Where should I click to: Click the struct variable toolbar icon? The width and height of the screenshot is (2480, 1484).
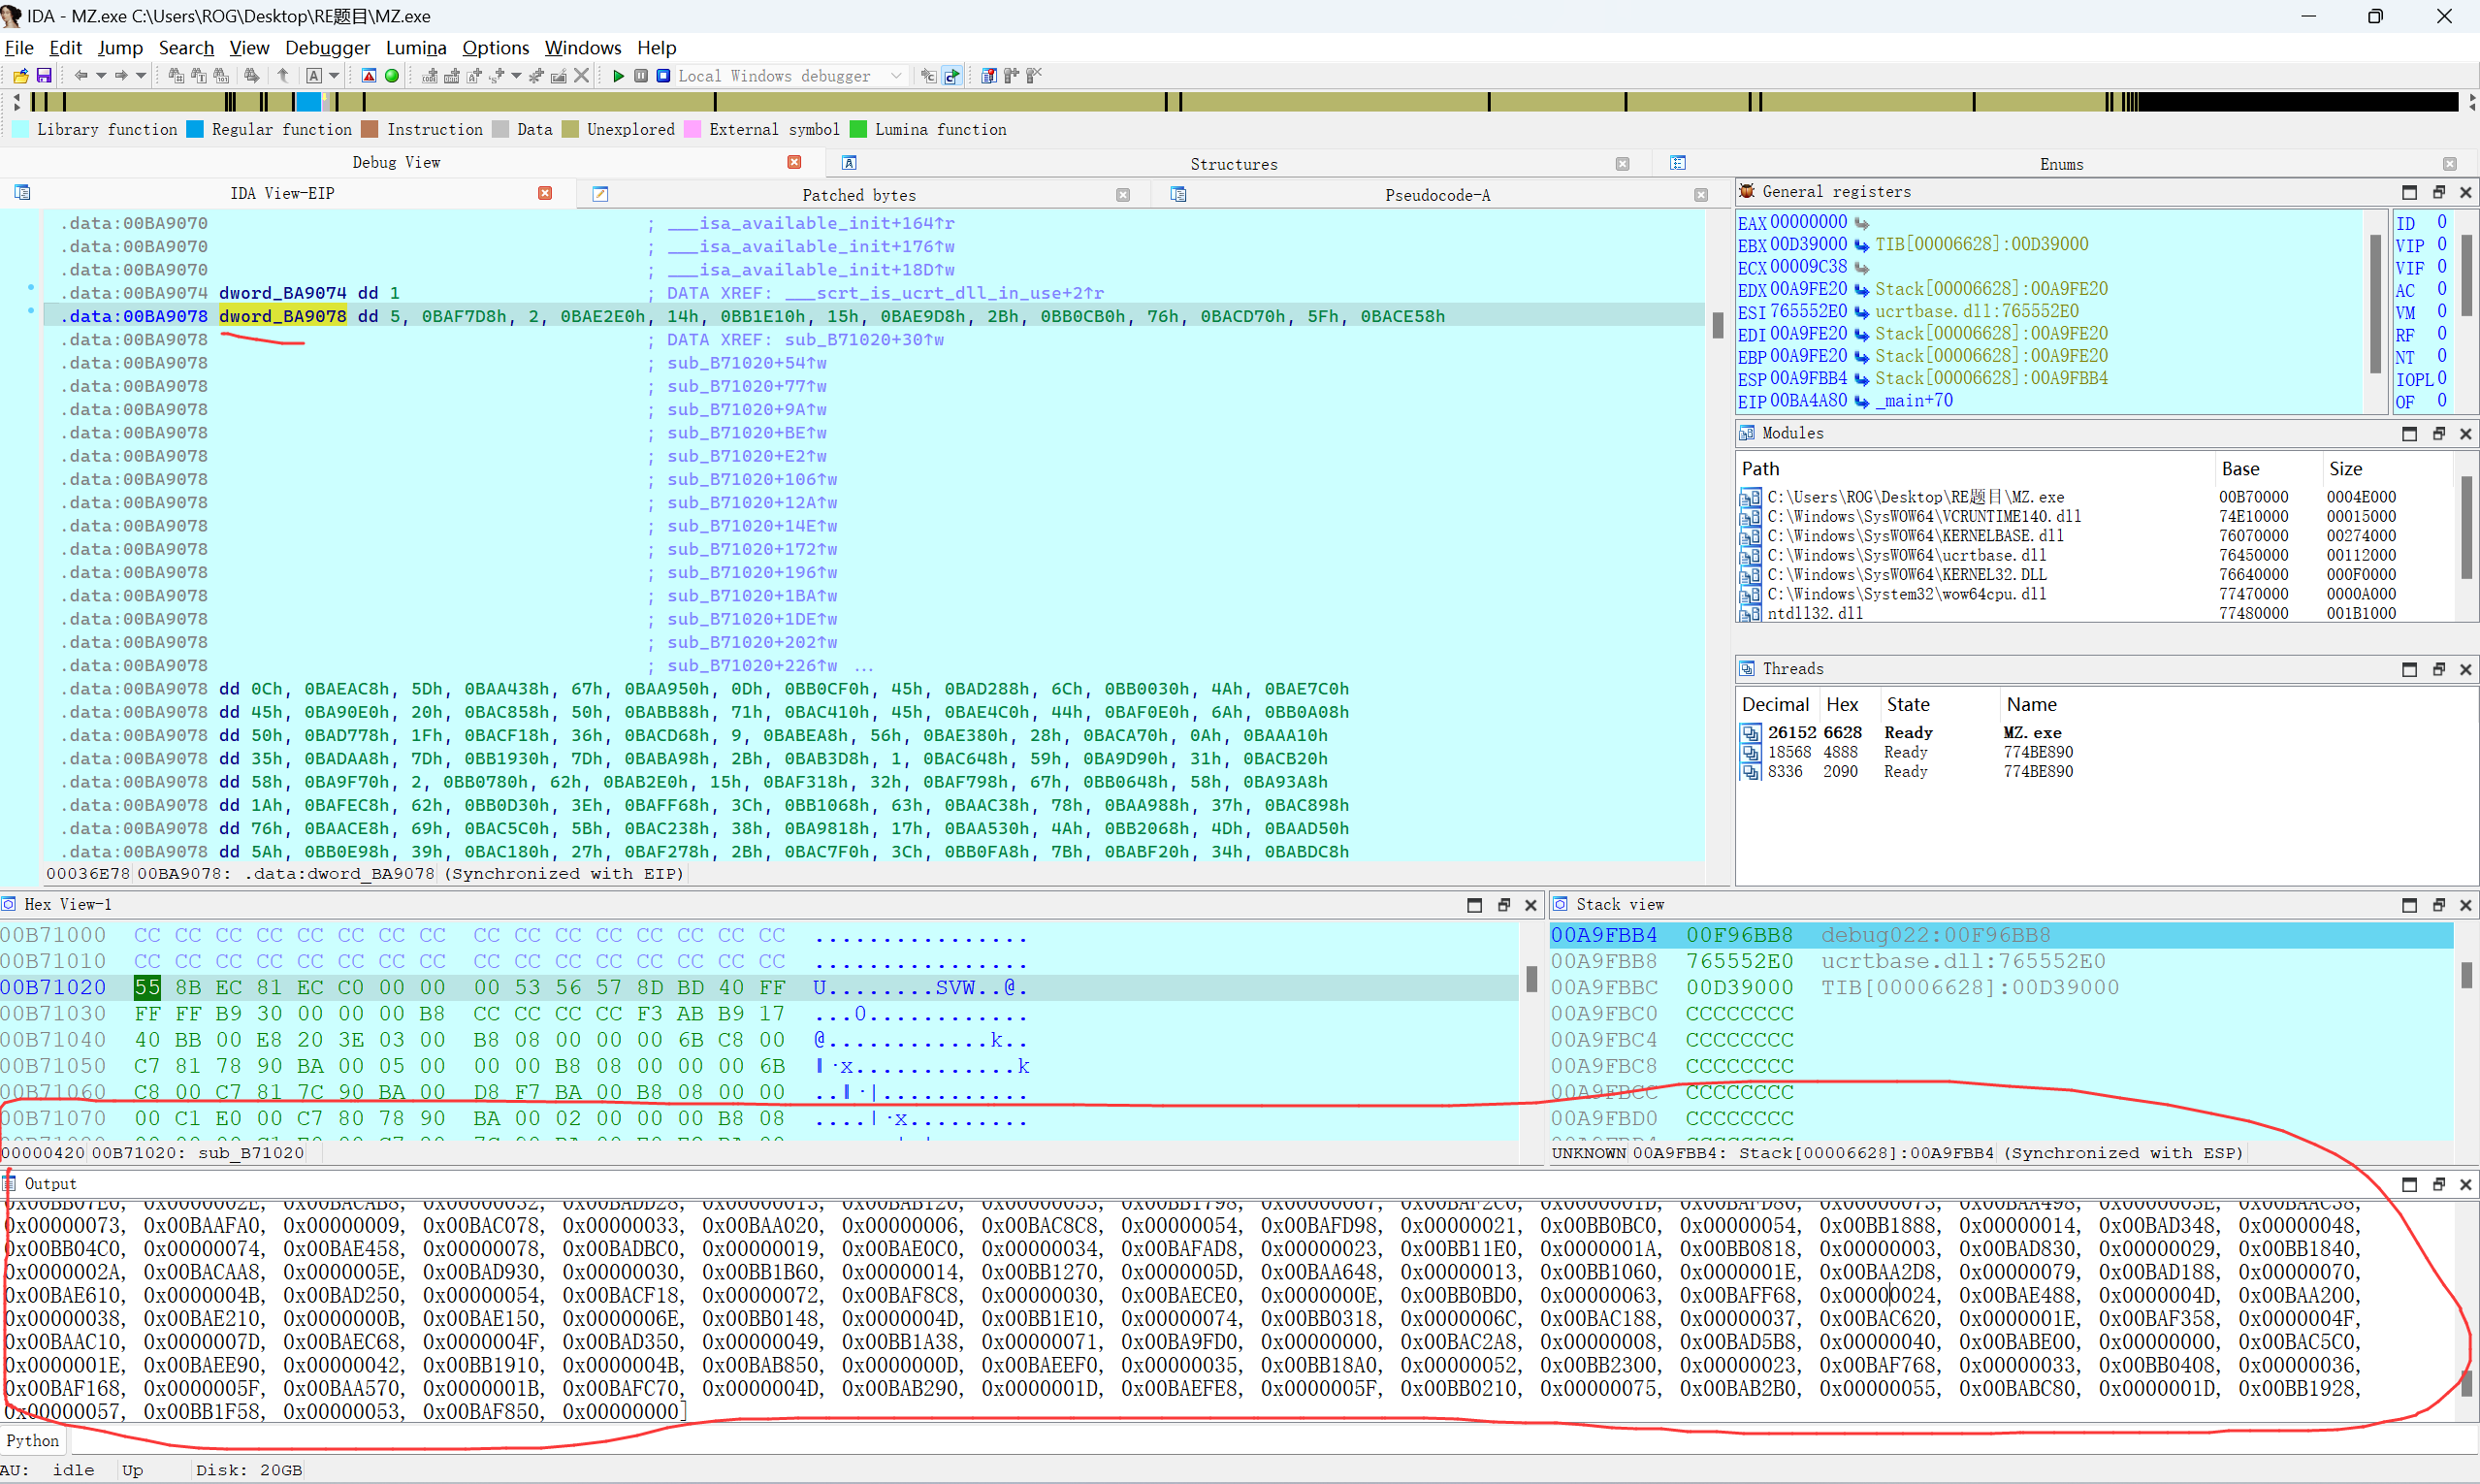(x=497, y=76)
